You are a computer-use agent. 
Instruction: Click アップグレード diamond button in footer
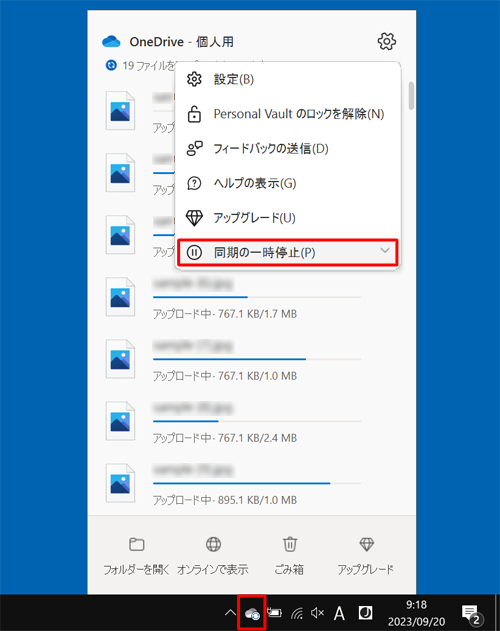point(366,555)
